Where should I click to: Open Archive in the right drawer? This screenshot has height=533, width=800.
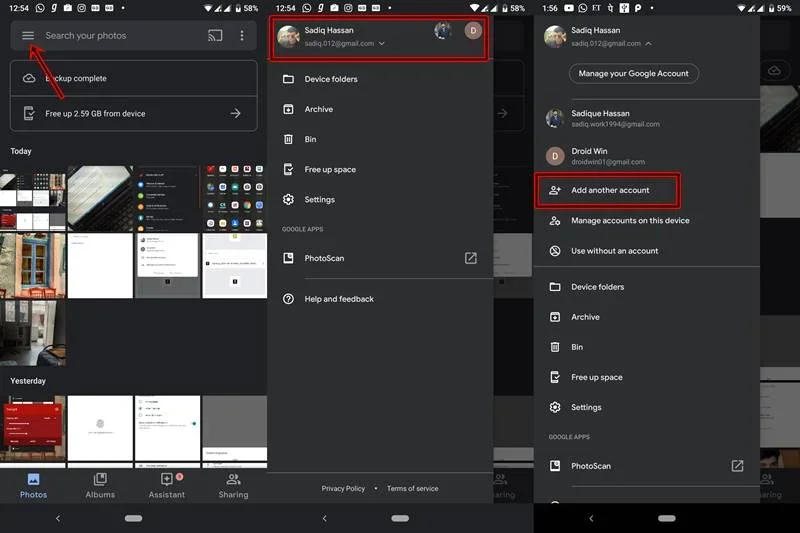tap(646, 317)
